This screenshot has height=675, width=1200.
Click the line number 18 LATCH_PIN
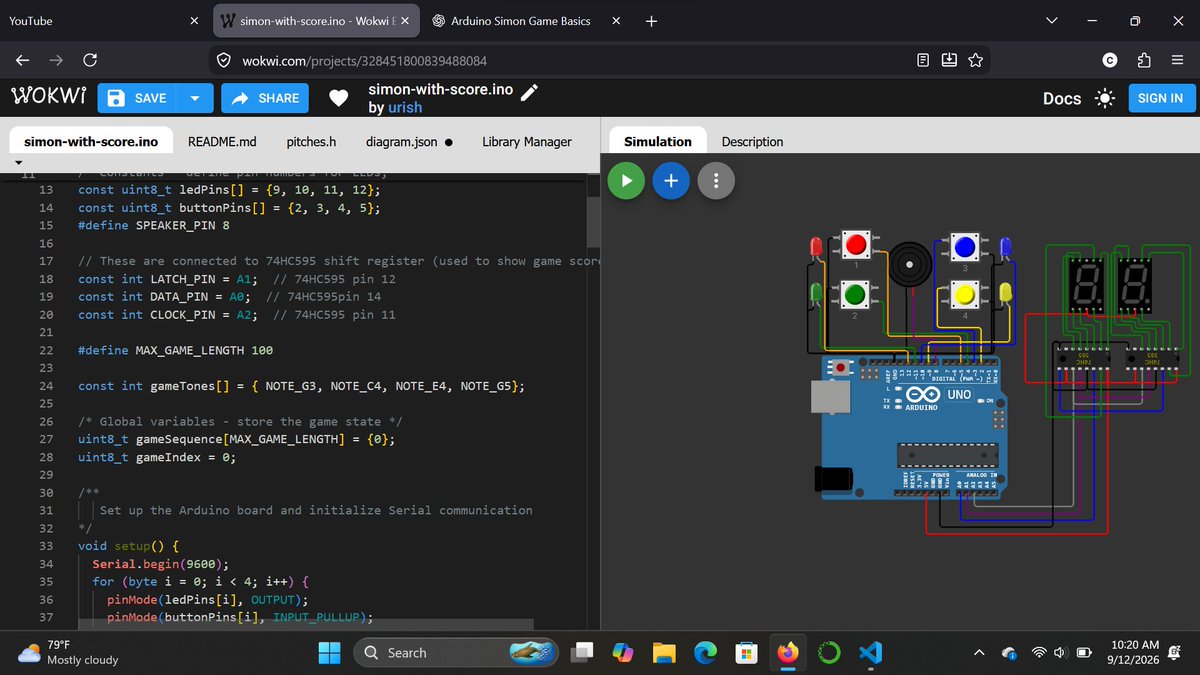tap(45, 279)
